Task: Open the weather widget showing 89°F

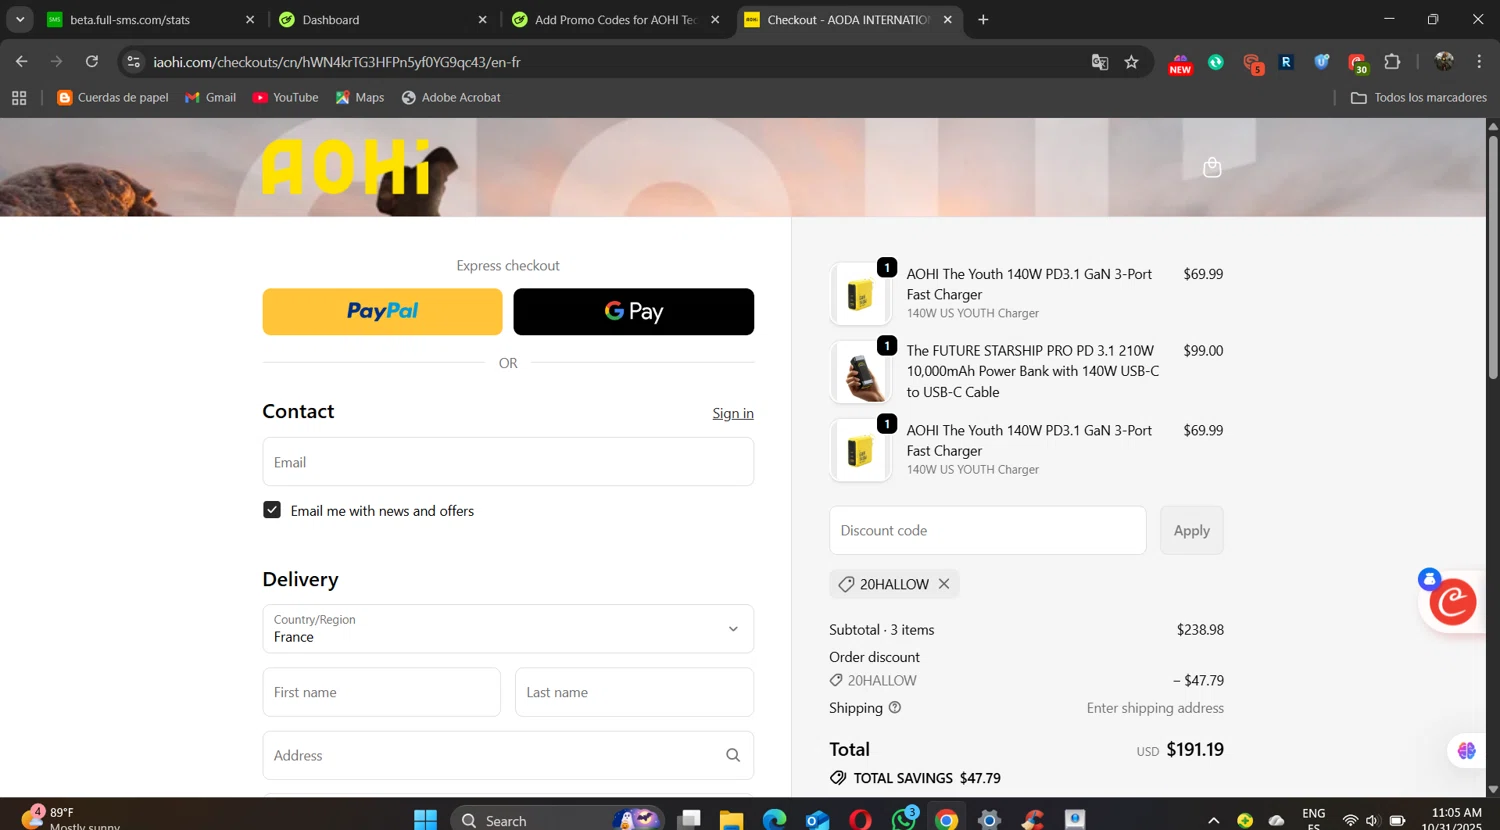Action: tap(70, 818)
